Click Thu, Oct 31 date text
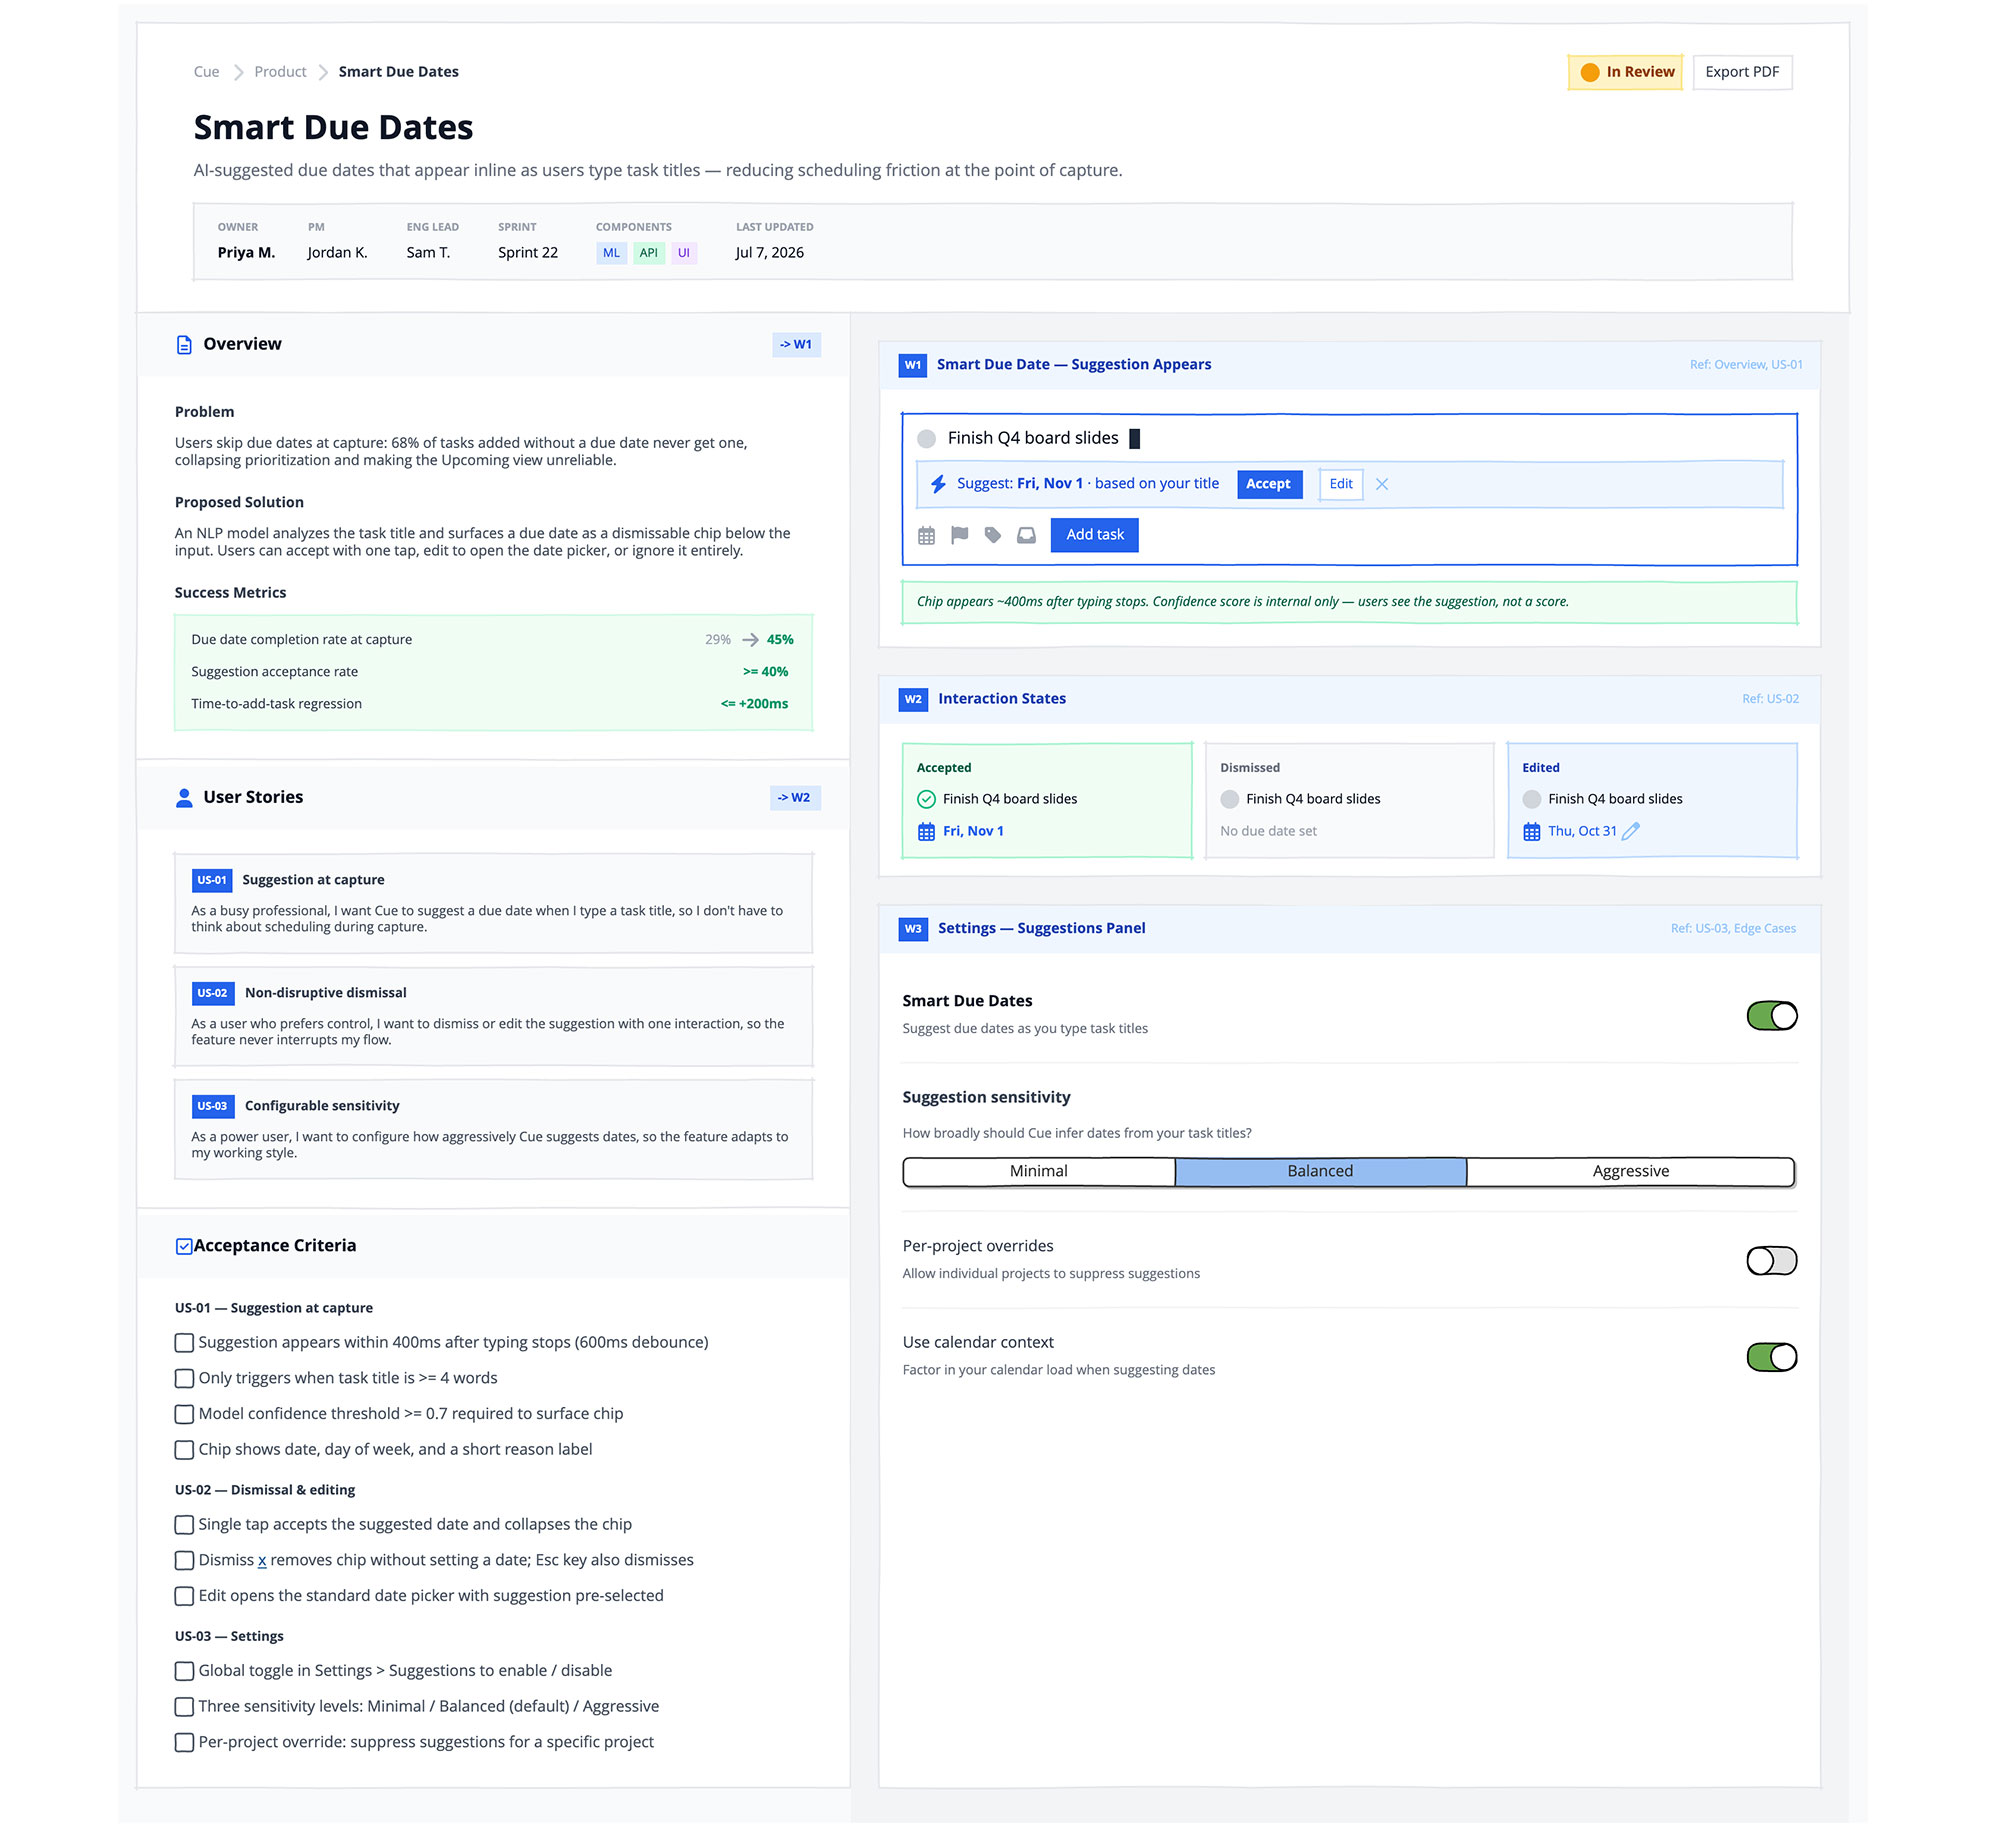Viewport: 2000px width, 1827px height. (x=1582, y=832)
